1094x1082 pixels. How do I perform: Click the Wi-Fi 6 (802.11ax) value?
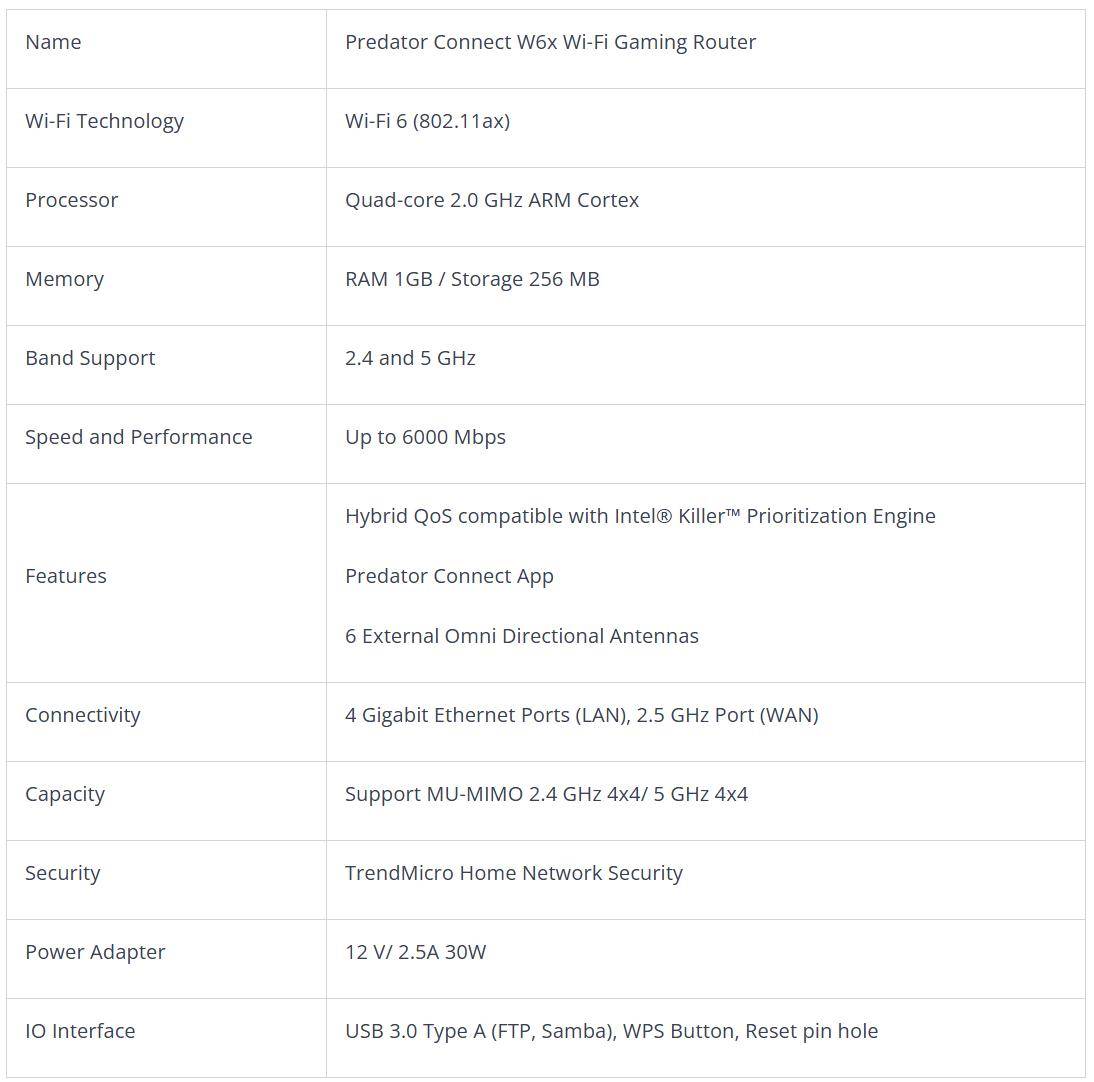(x=427, y=121)
